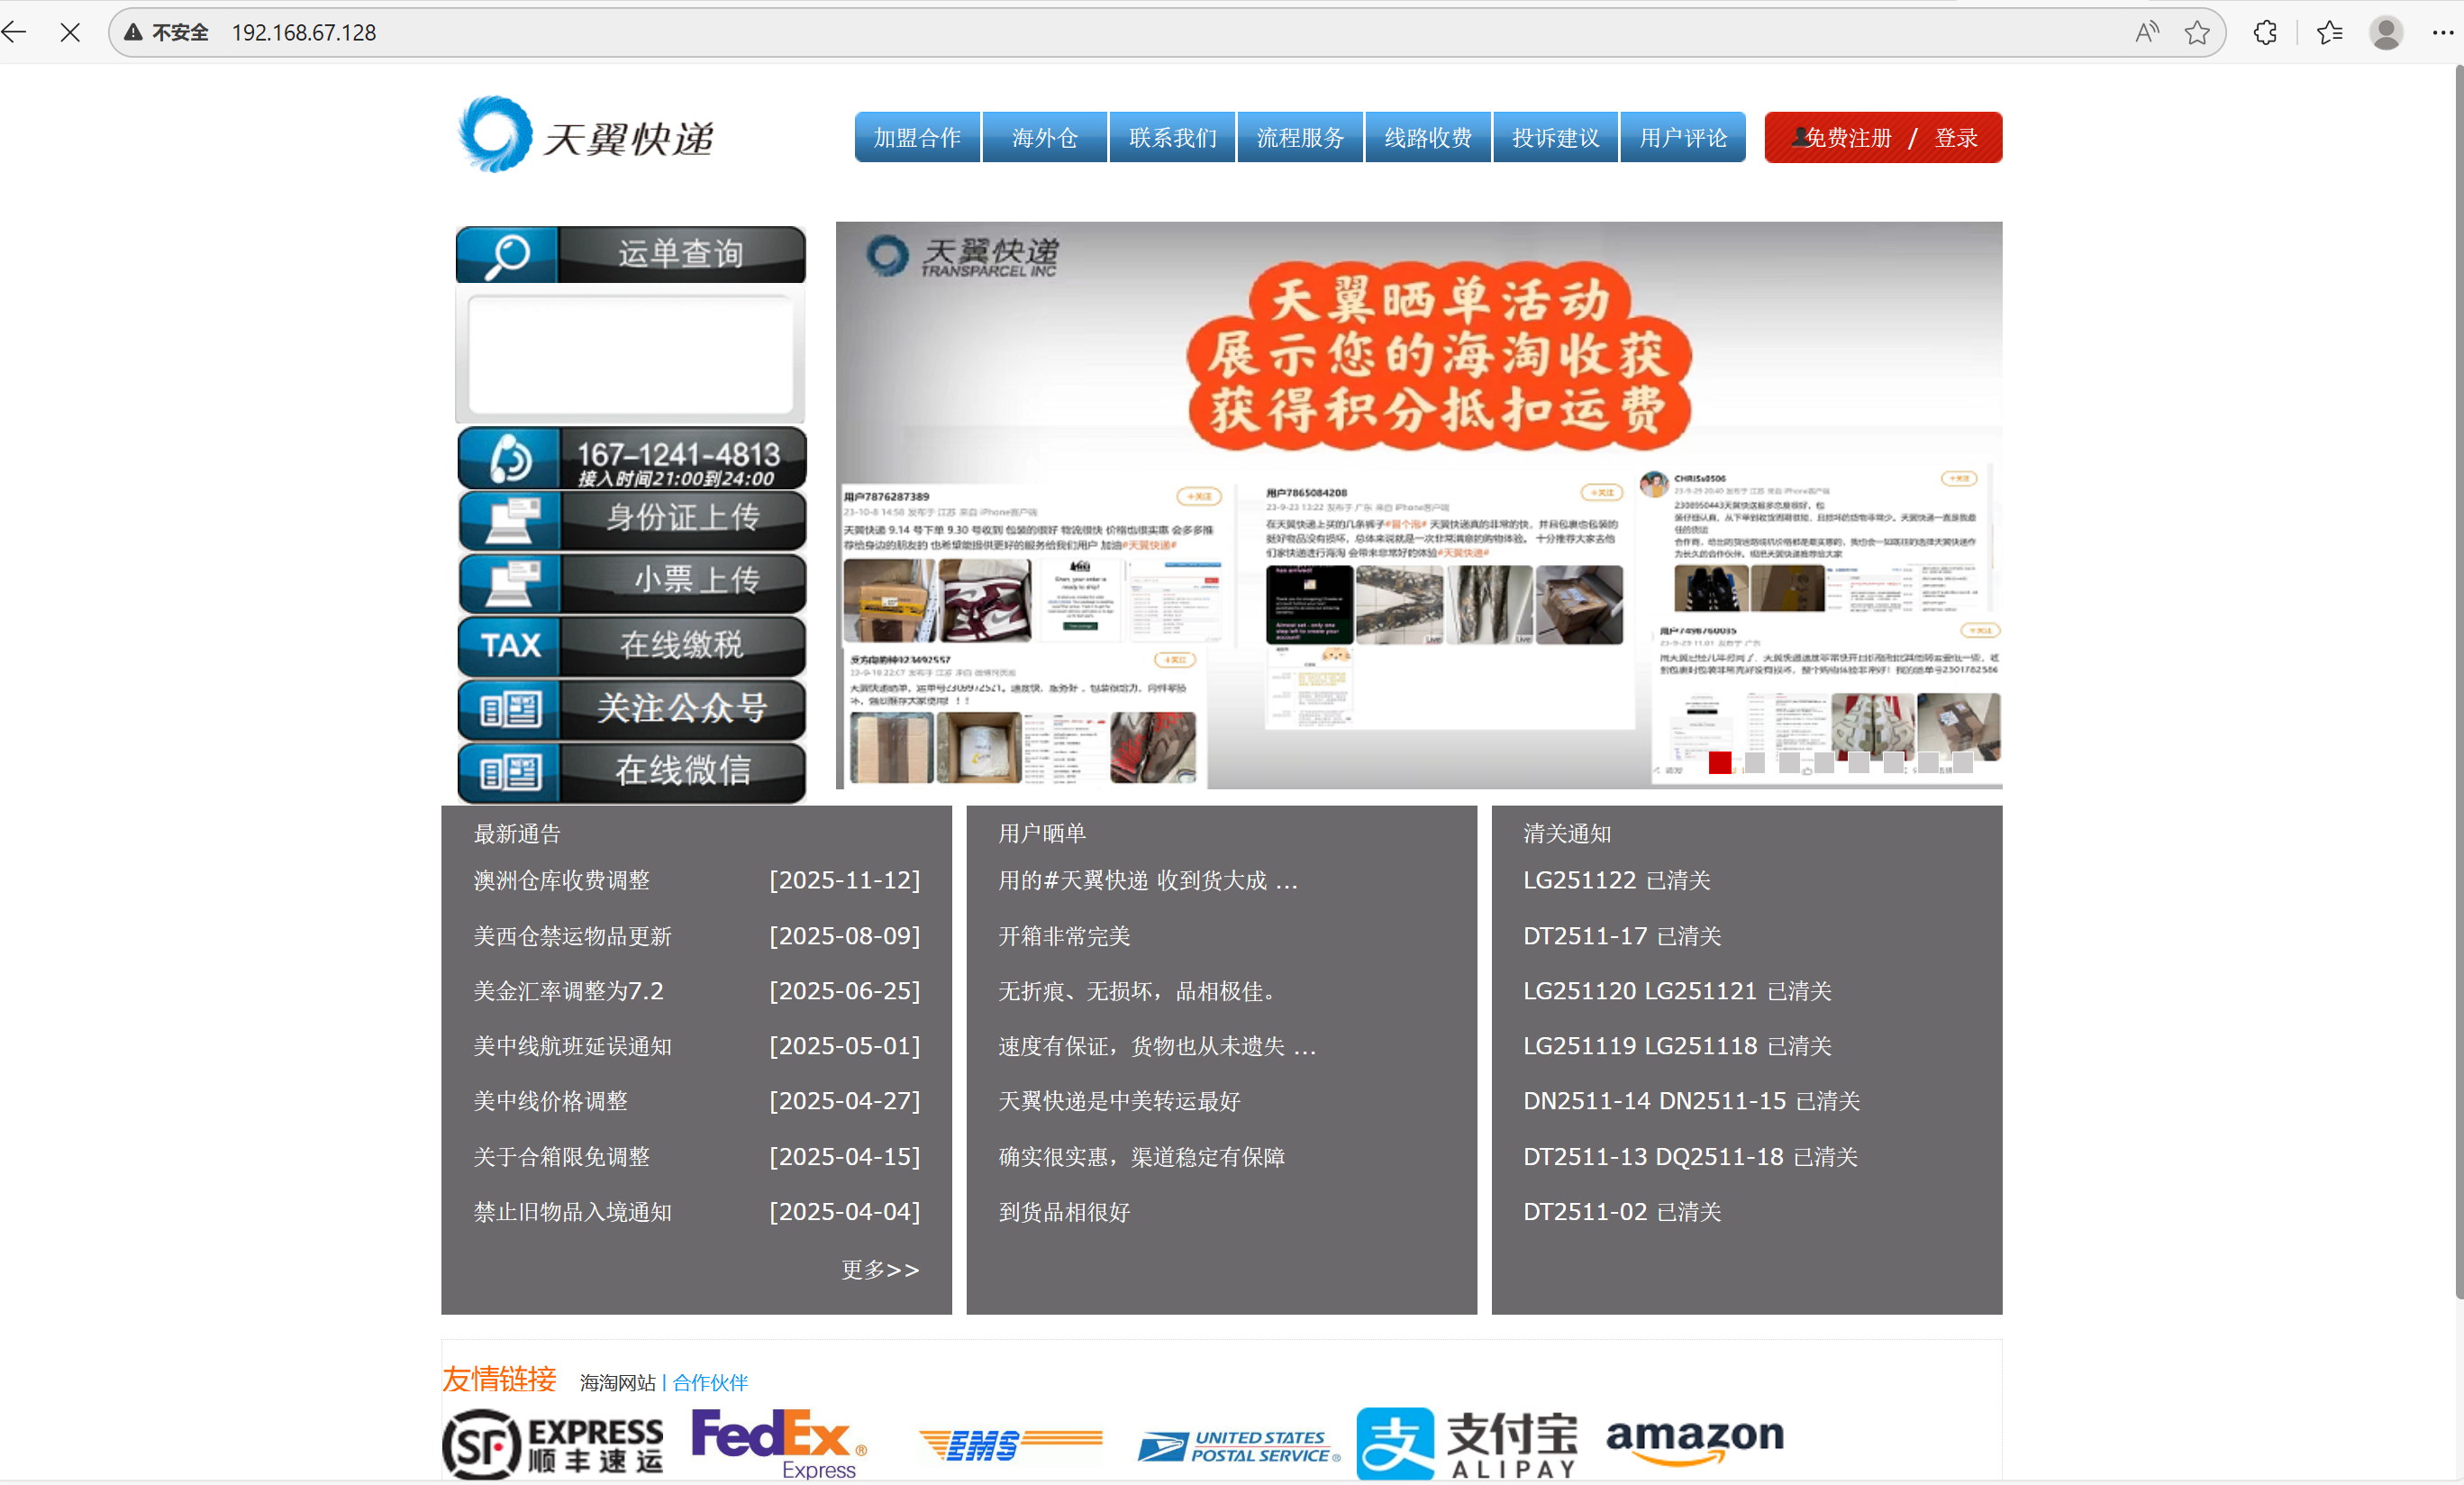
Task: Open browser settings ellipsis menu
Action: click(2442, 32)
